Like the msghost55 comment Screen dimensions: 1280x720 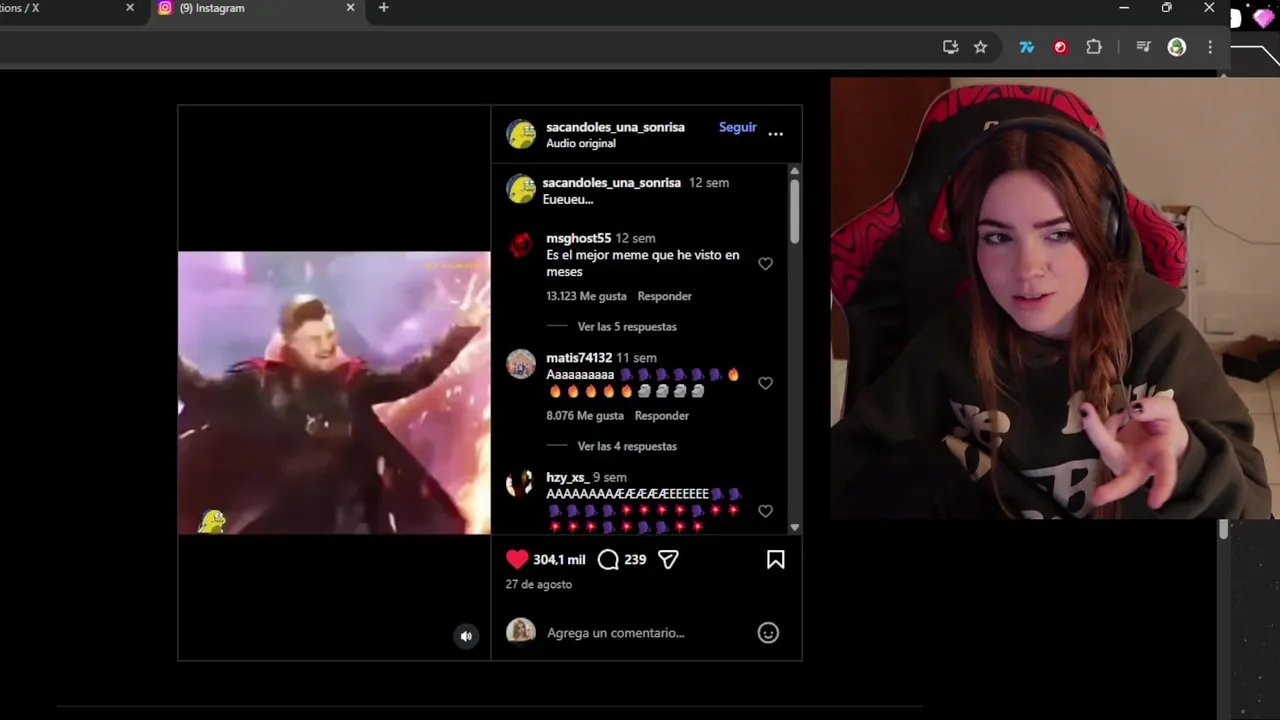[765, 264]
